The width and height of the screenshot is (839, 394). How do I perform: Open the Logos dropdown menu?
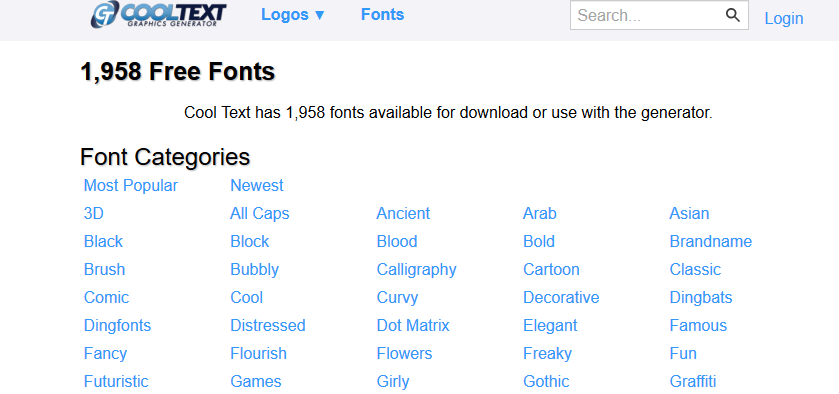point(293,14)
